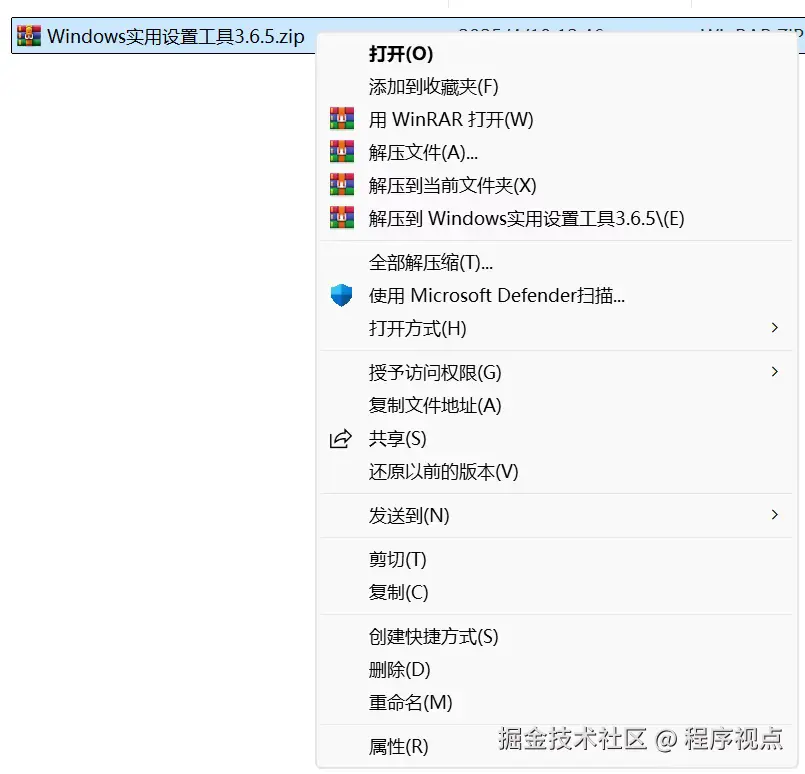This screenshot has width=805, height=774.
Task: Expand the 发送到(N) submenu arrow
Action: (775, 514)
